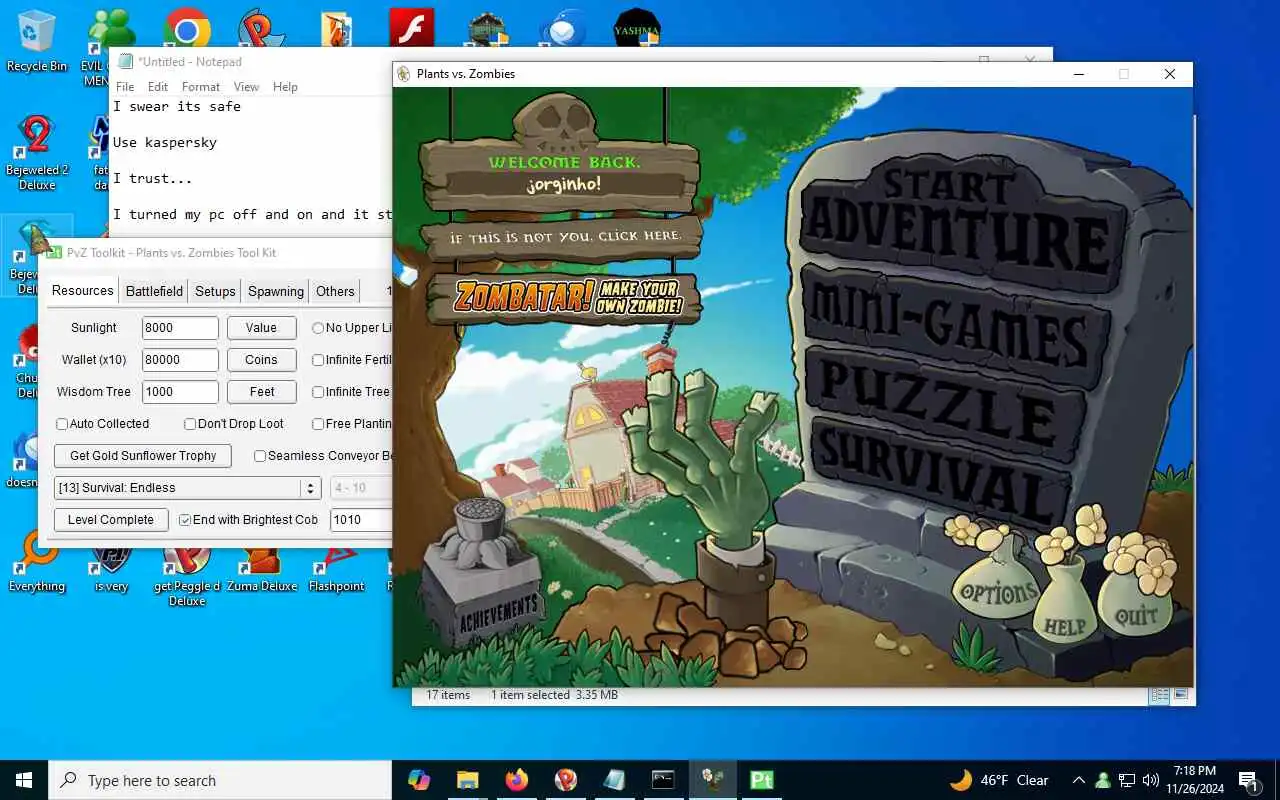Click the Level Complete button
Screen dimensions: 1280x800
coord(111,520)
